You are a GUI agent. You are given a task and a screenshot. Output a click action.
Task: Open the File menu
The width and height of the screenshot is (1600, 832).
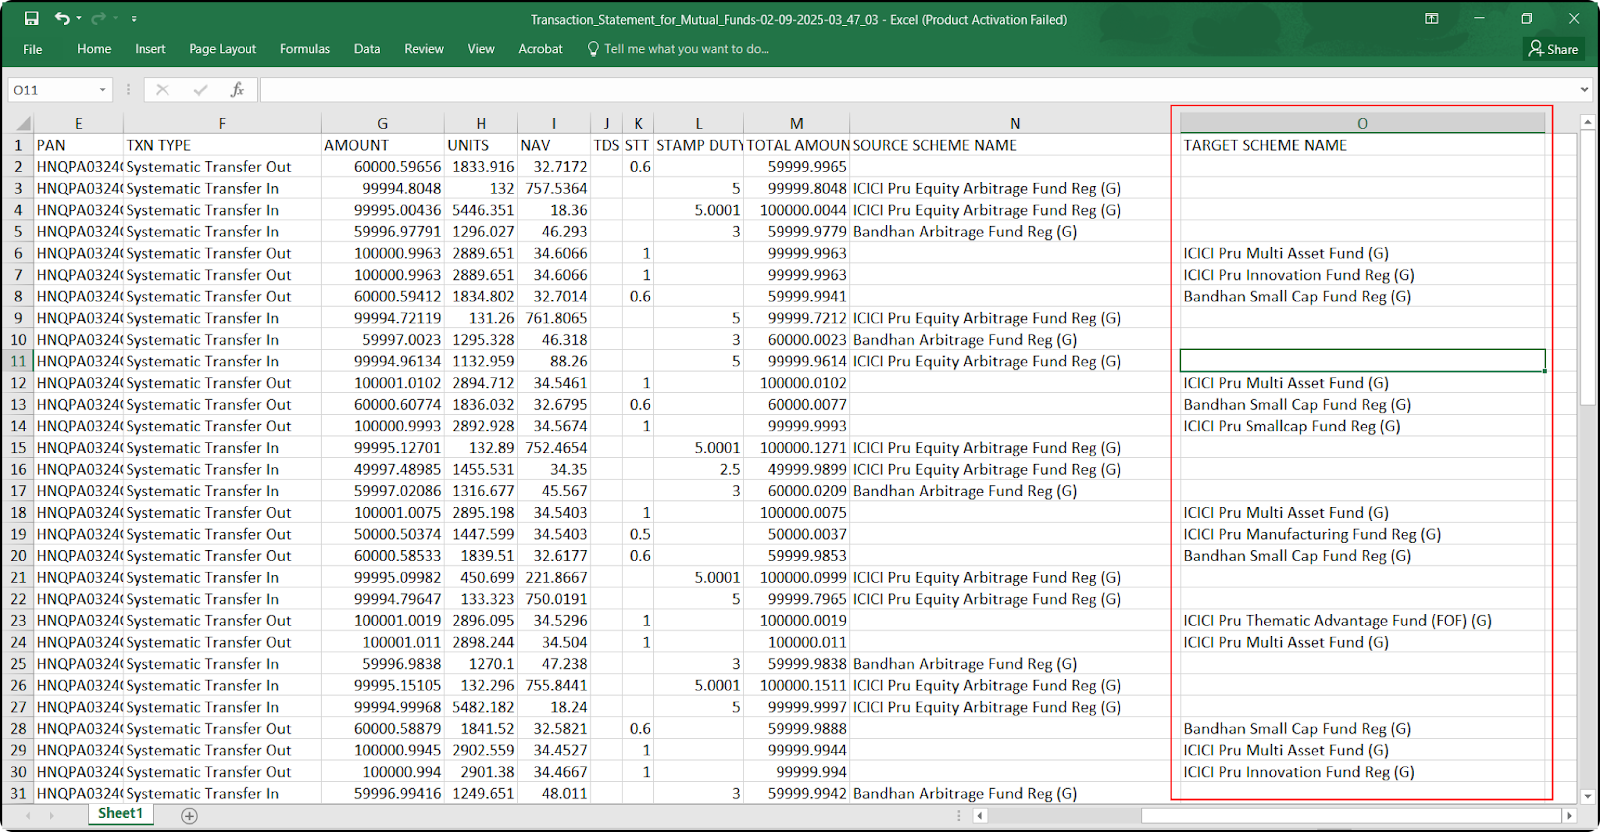pyautogui.click(x=33, y=49)
